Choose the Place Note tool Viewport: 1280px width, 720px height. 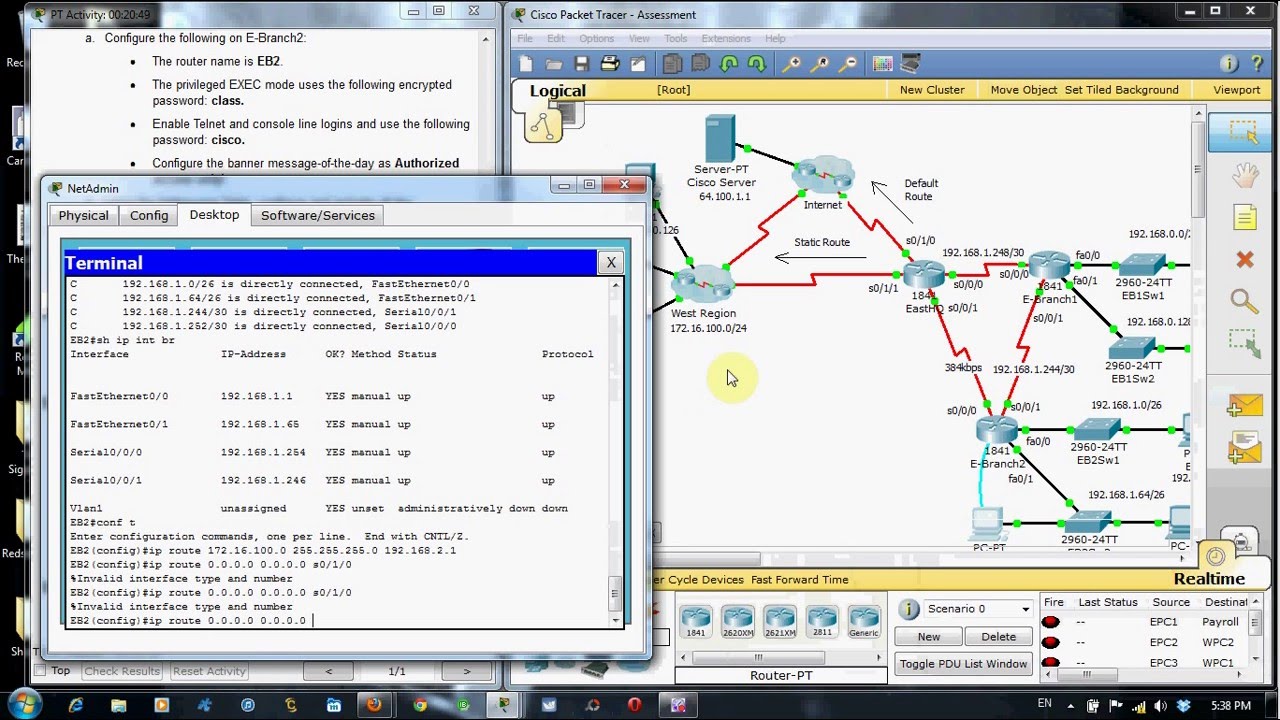(1244, 218)
